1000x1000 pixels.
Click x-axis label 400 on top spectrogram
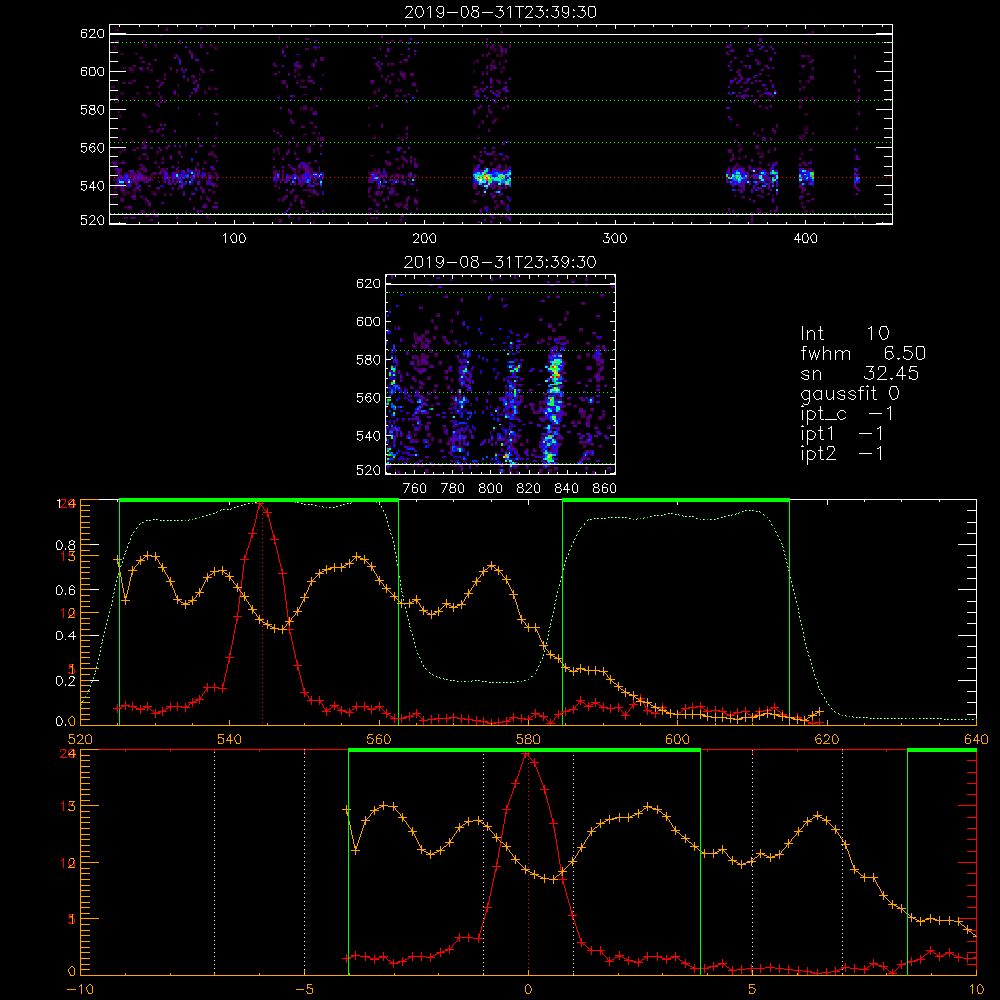[x=805, y=239]
